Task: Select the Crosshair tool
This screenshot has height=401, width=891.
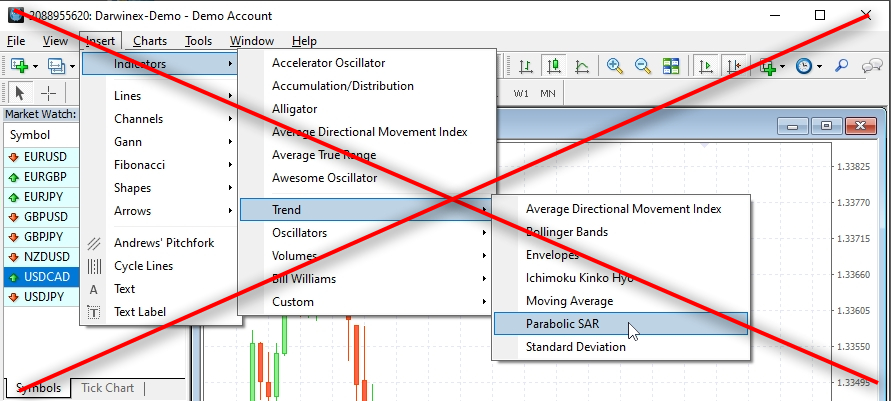Action: click(49, 93)
